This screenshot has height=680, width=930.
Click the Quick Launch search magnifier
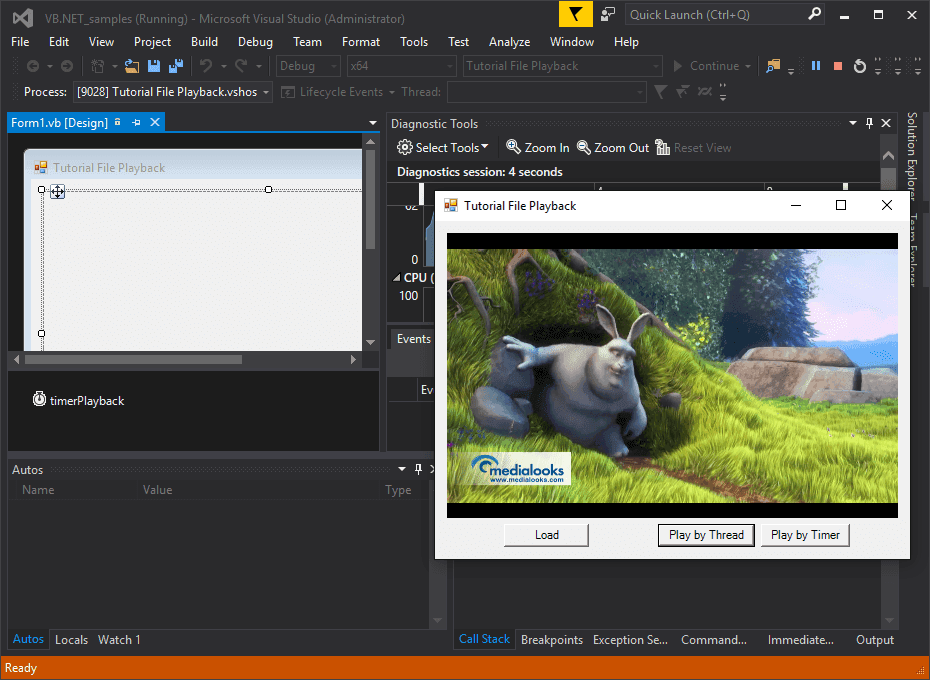815,14
